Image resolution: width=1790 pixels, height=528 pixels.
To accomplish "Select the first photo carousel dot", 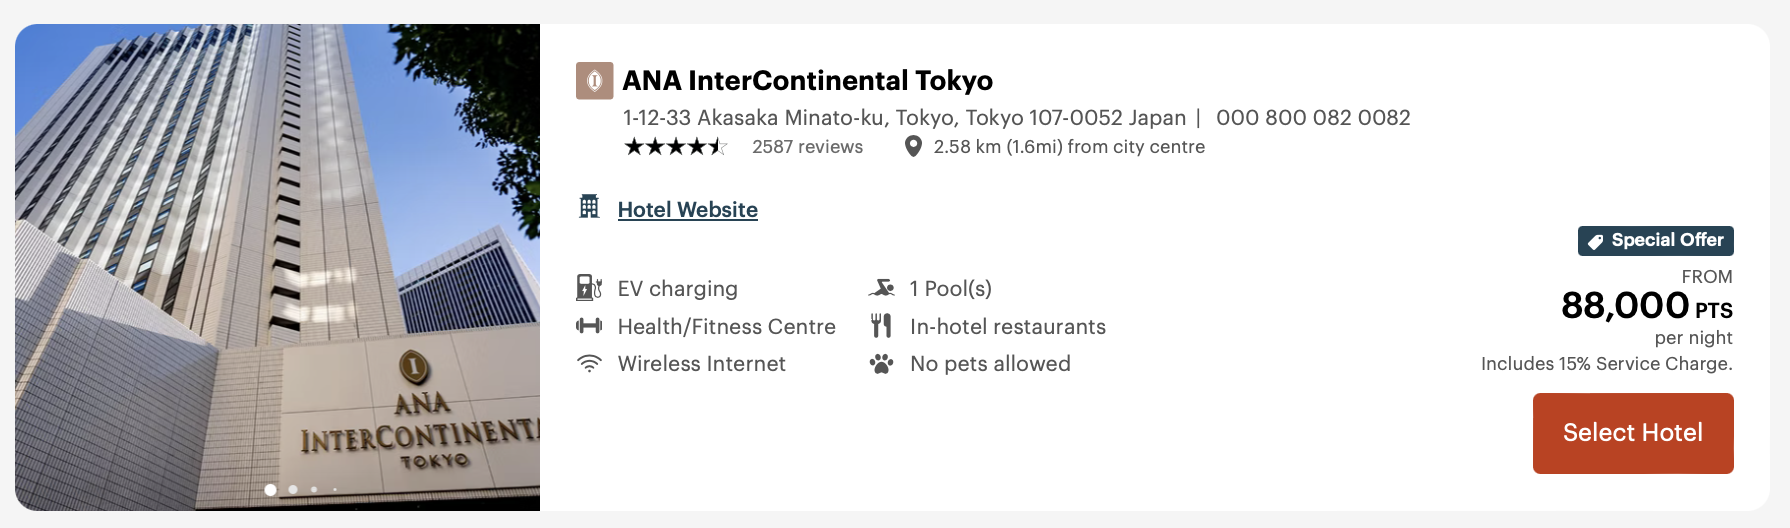I will pos(270,490).
